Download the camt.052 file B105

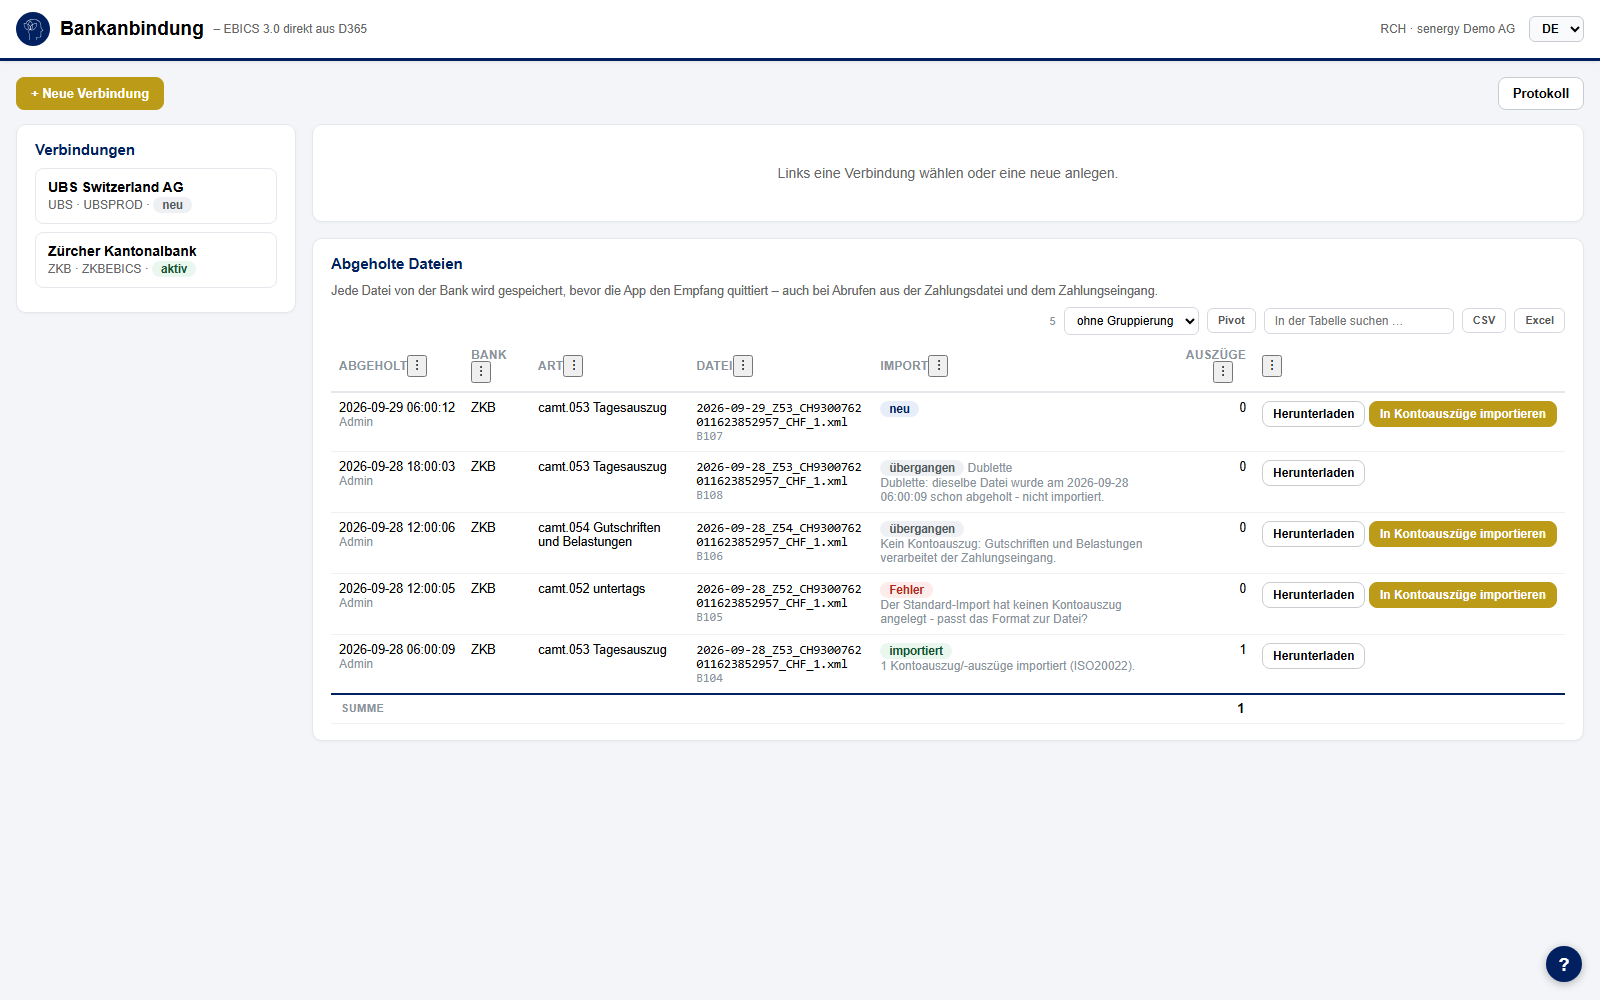1313,595
